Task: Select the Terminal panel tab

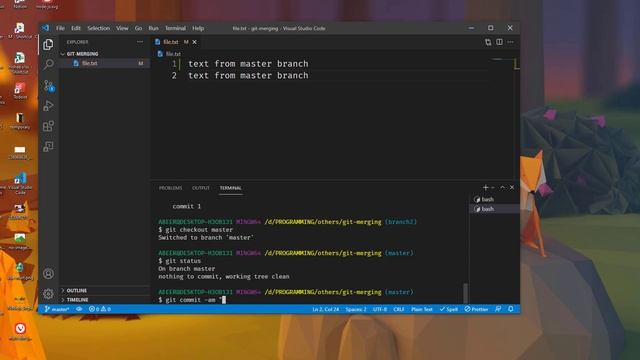Action: click(x=231, y=188)
